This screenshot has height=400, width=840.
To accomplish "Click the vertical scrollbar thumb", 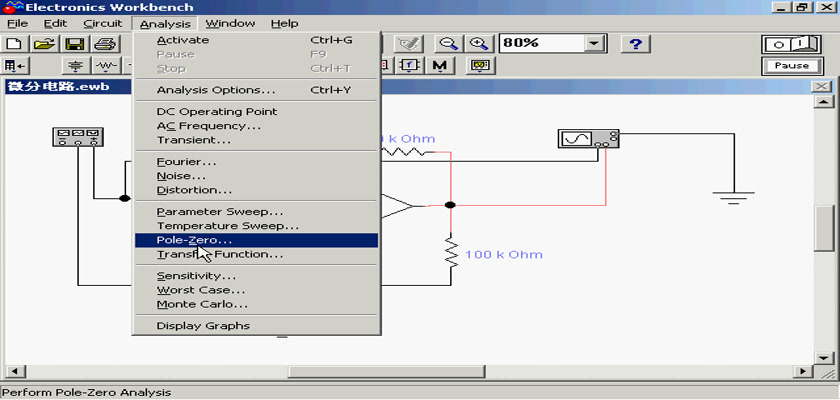I will click(824, 228).
